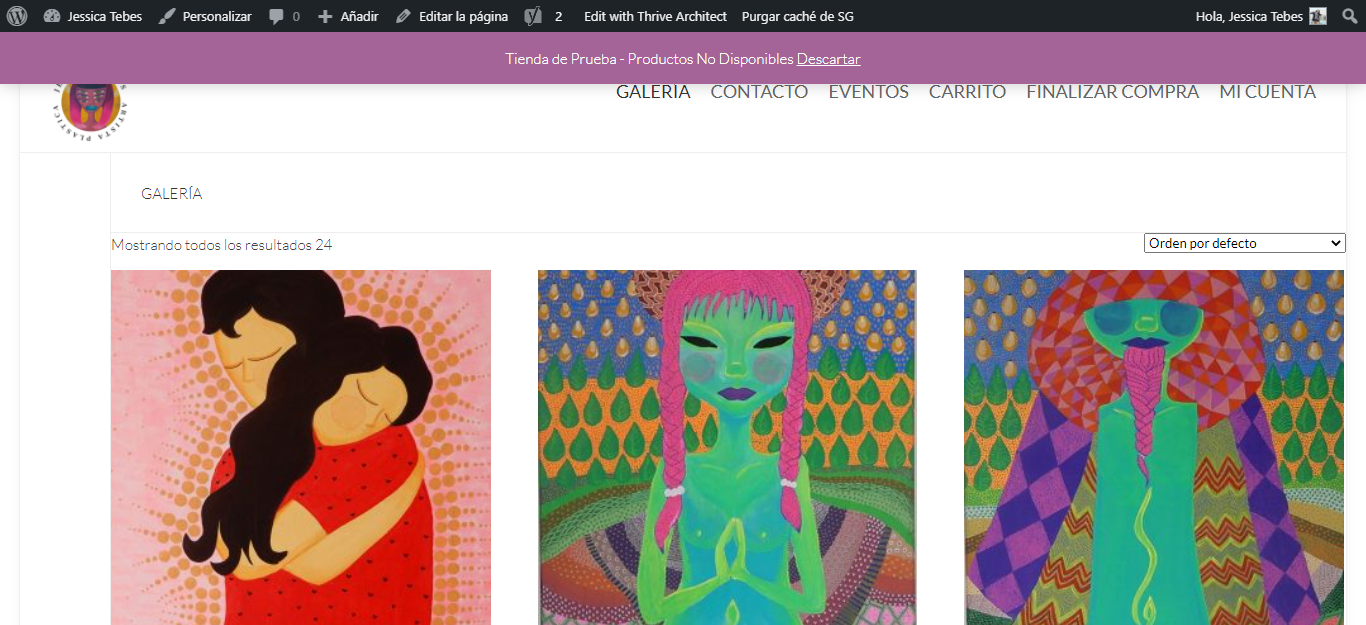Open the Yoast SEO icon menu

(533, 16)
